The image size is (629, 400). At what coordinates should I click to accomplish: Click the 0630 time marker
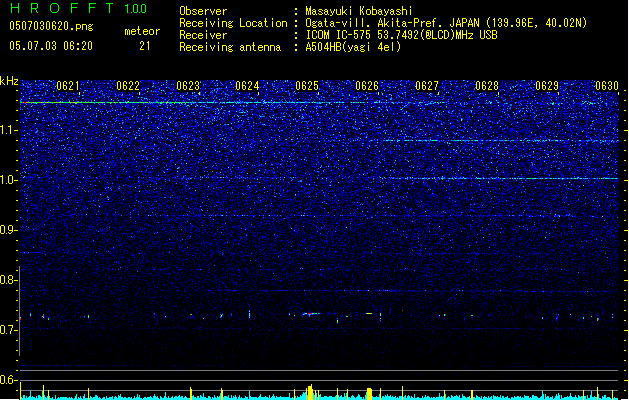607,86
